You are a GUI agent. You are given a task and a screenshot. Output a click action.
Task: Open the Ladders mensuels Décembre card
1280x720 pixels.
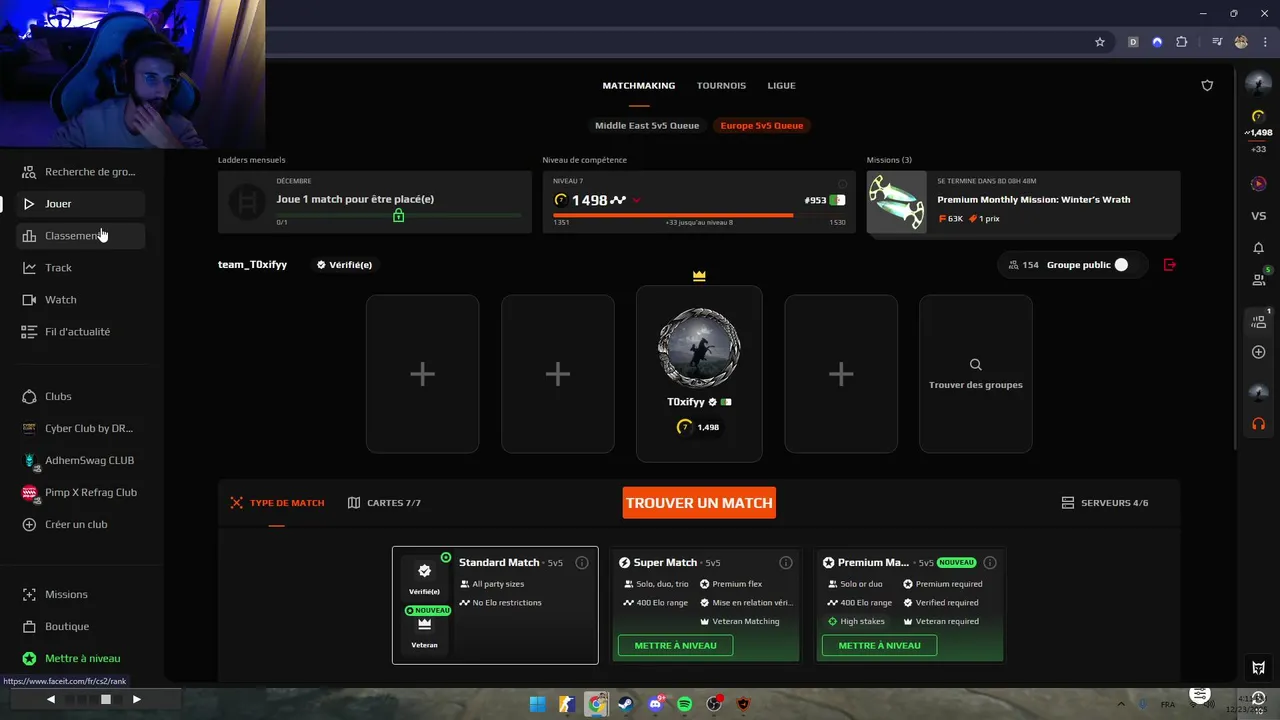coord(375,202)
